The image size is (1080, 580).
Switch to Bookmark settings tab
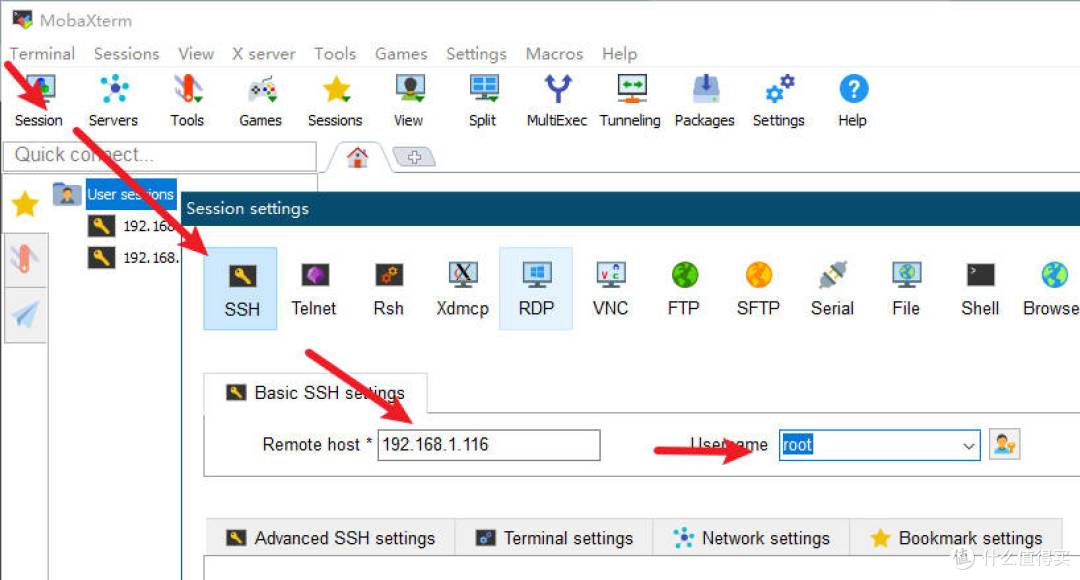[x=956, y=538]
